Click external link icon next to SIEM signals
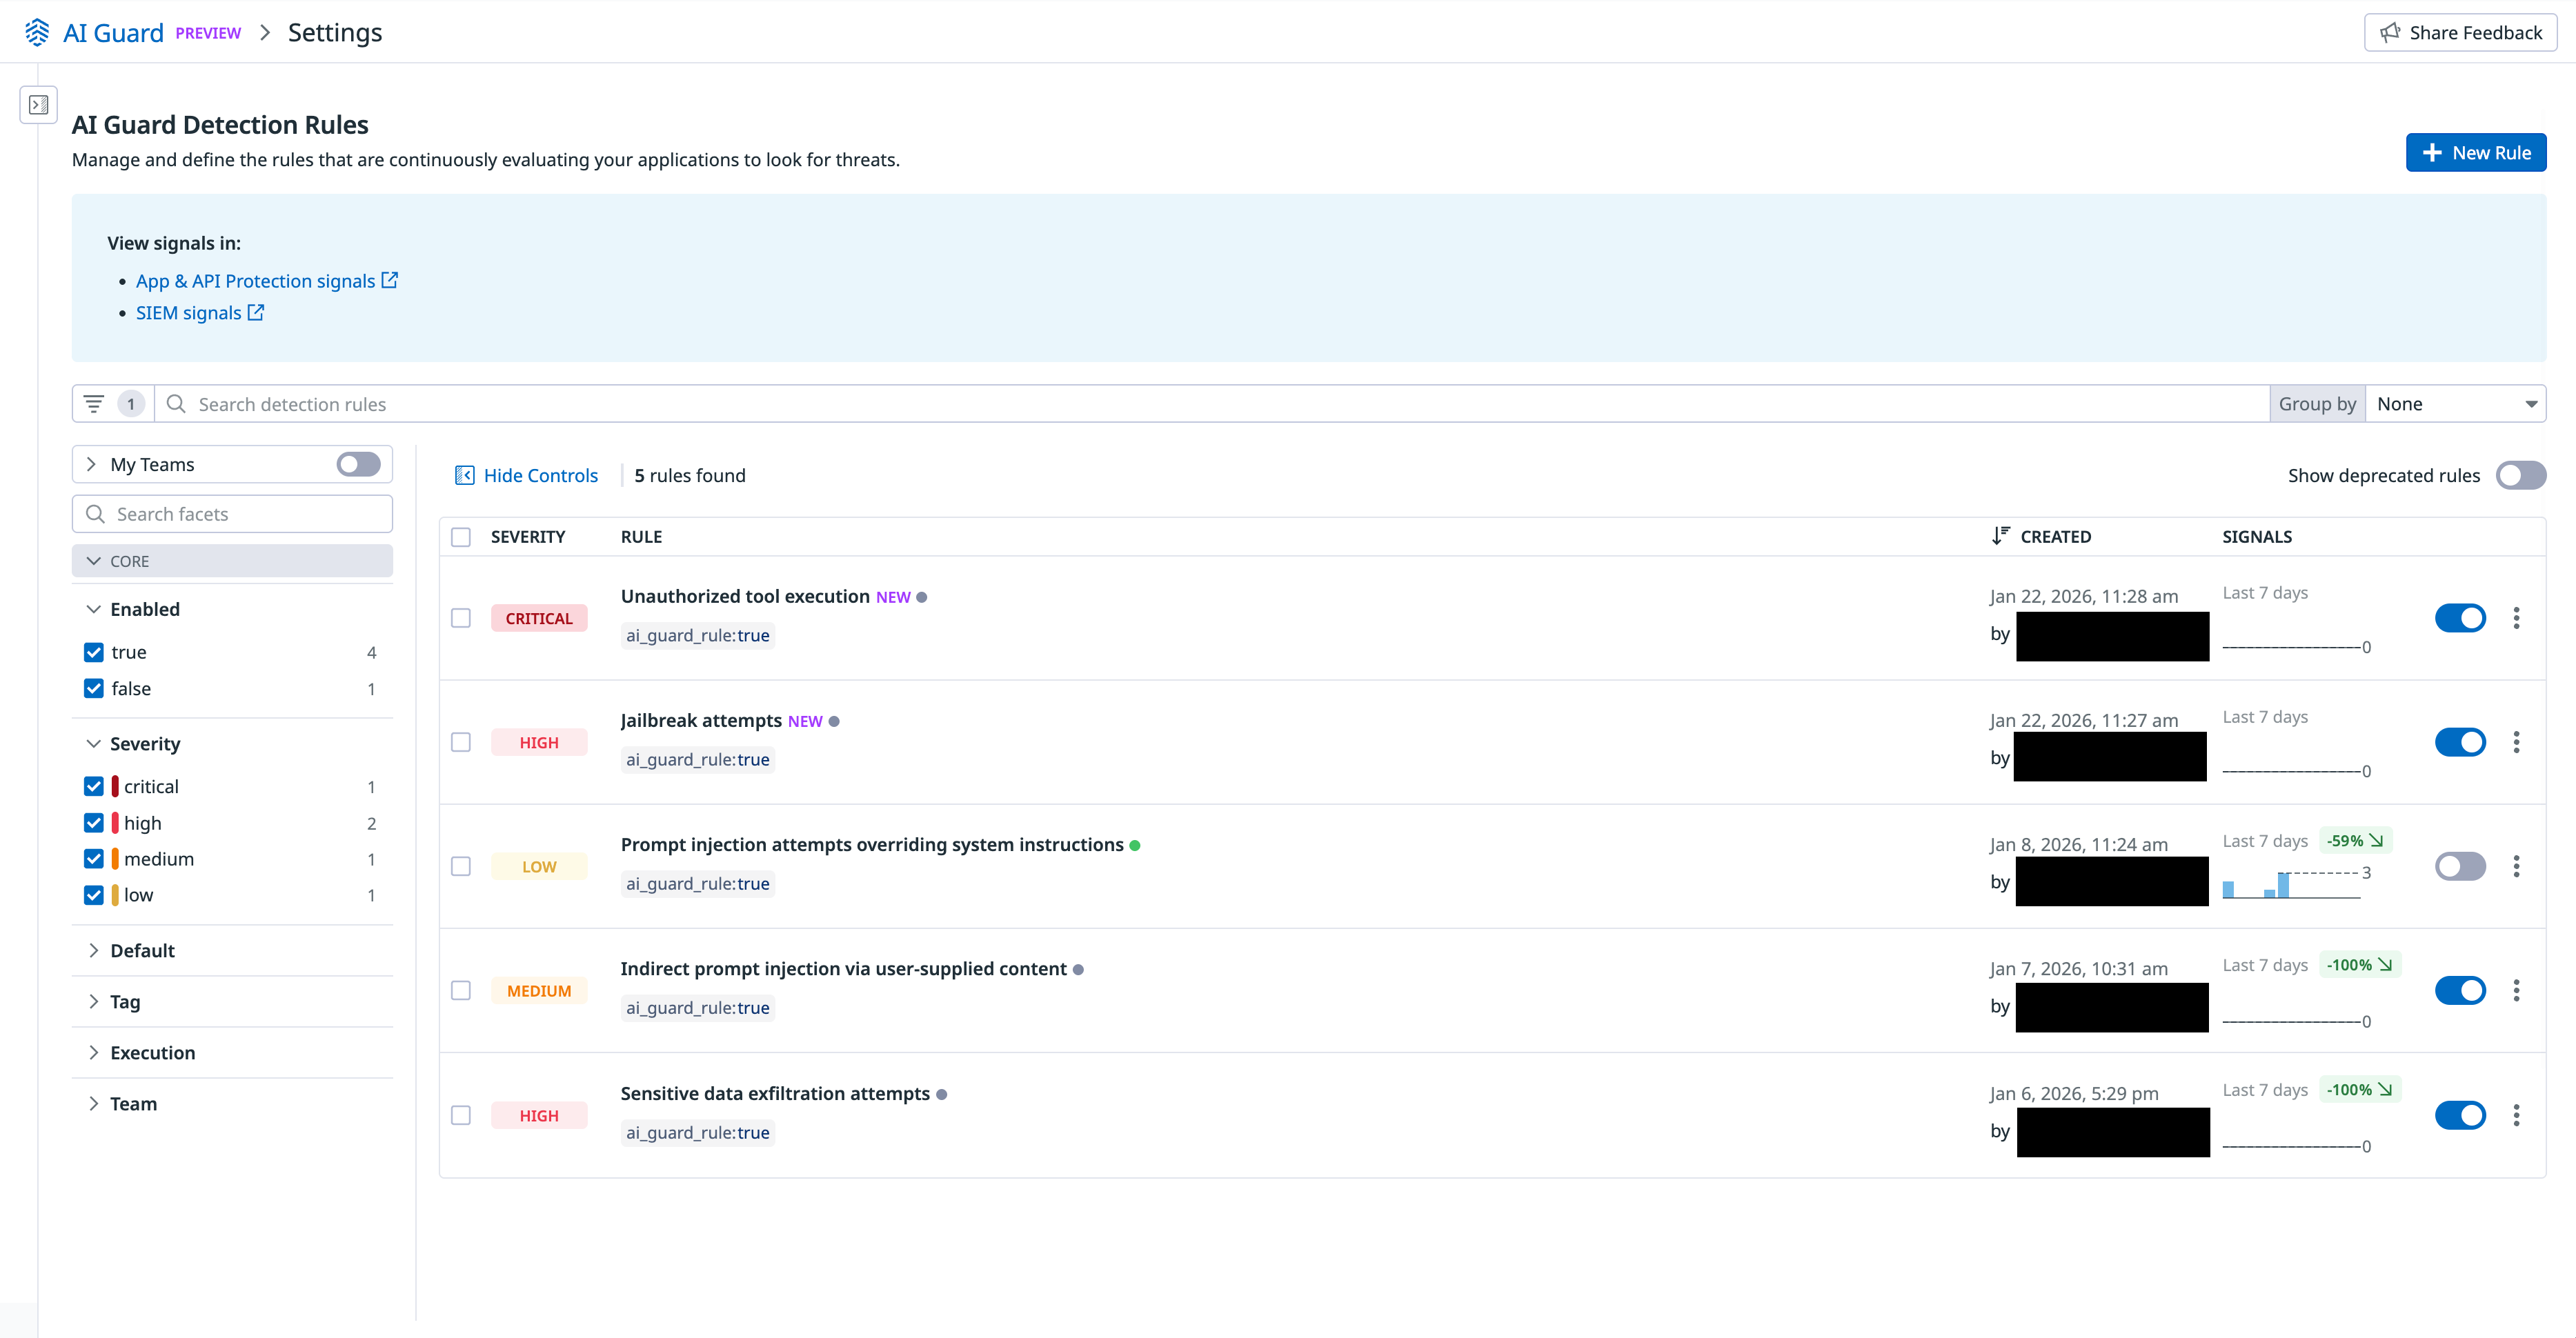Image resolution: width=2576 pixels, height=1338 pixels. click(x=256, y=313)
